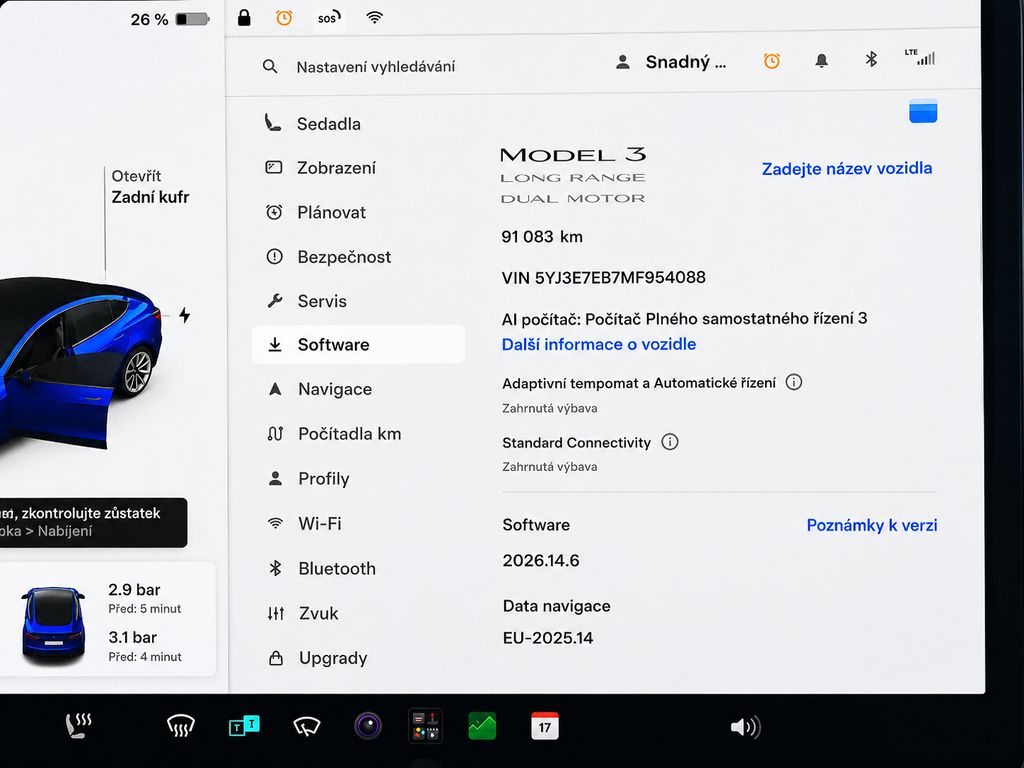Open the Zobrazení settings menu
1024x768 pixels.
(x=358, y=168)
